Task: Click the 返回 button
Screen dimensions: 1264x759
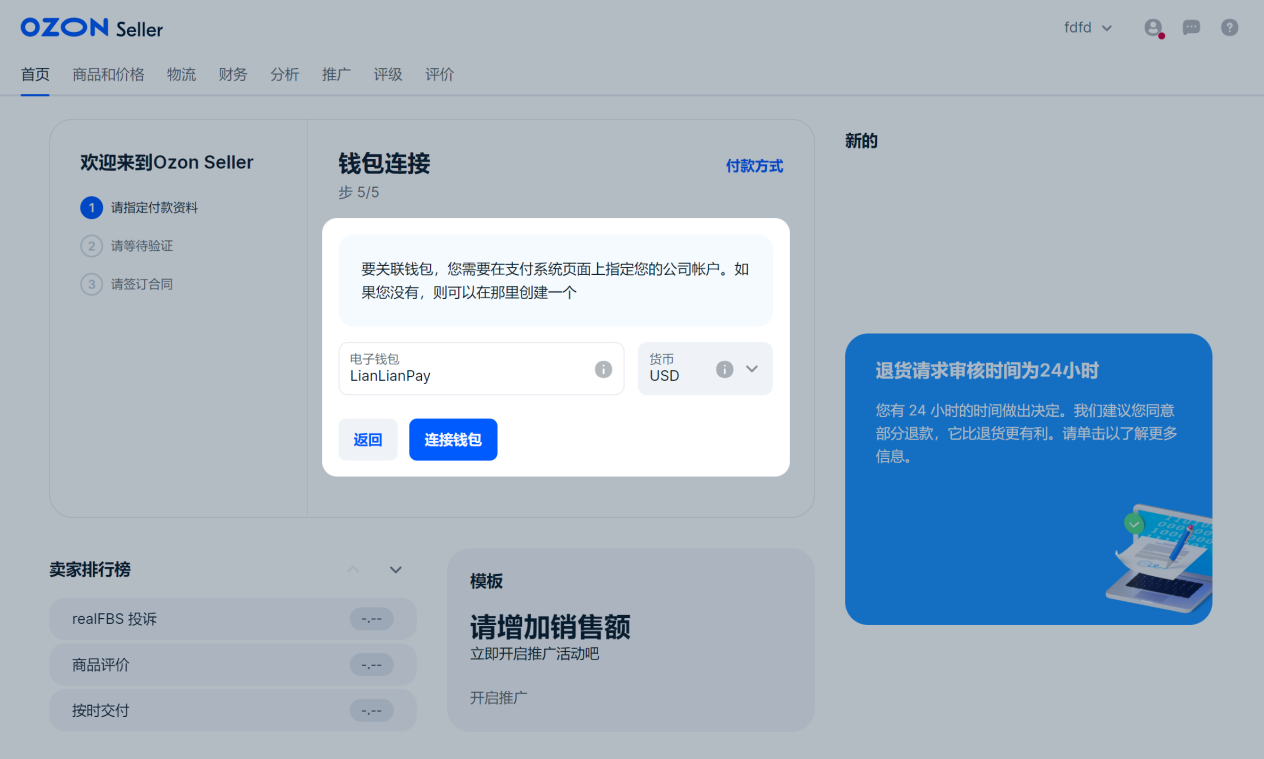Action: coord(367,439)
